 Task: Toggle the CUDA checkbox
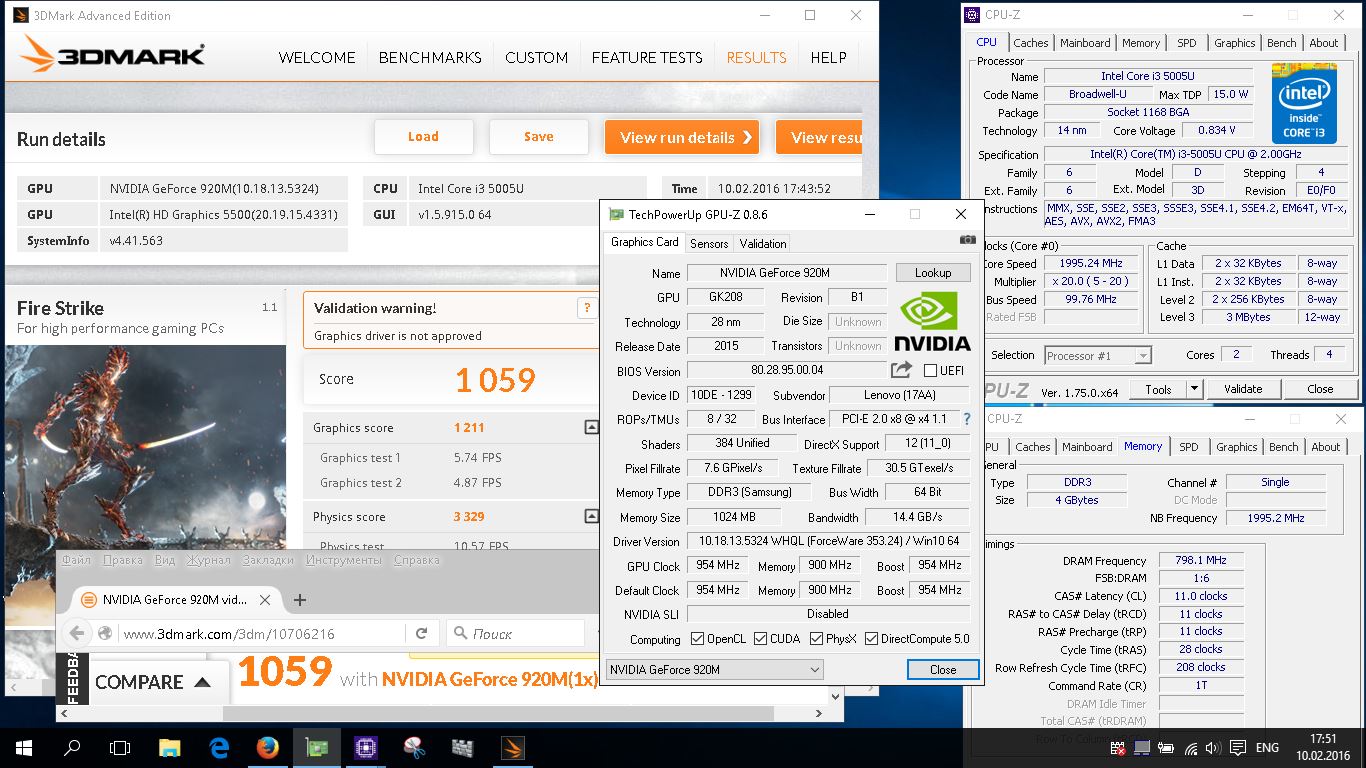tap(761, 639)
